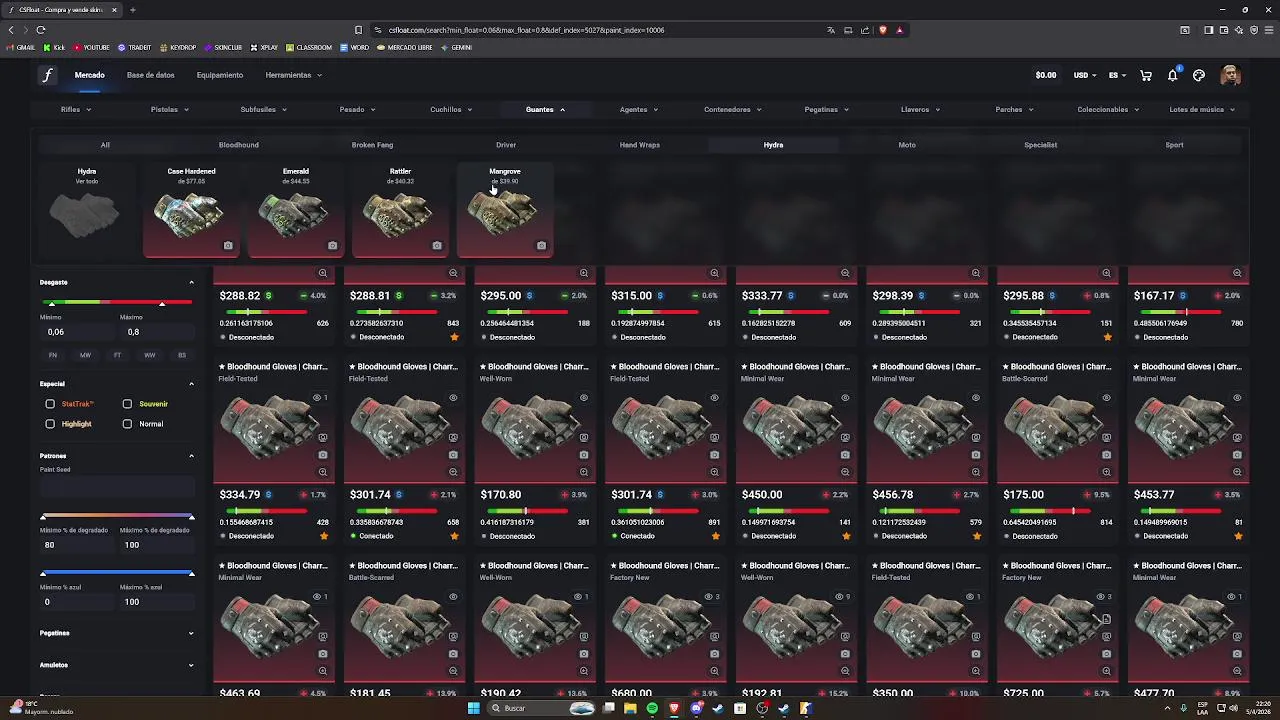Click the Paint Seed input field
1280x720 pixels.
tap(117, 487)
